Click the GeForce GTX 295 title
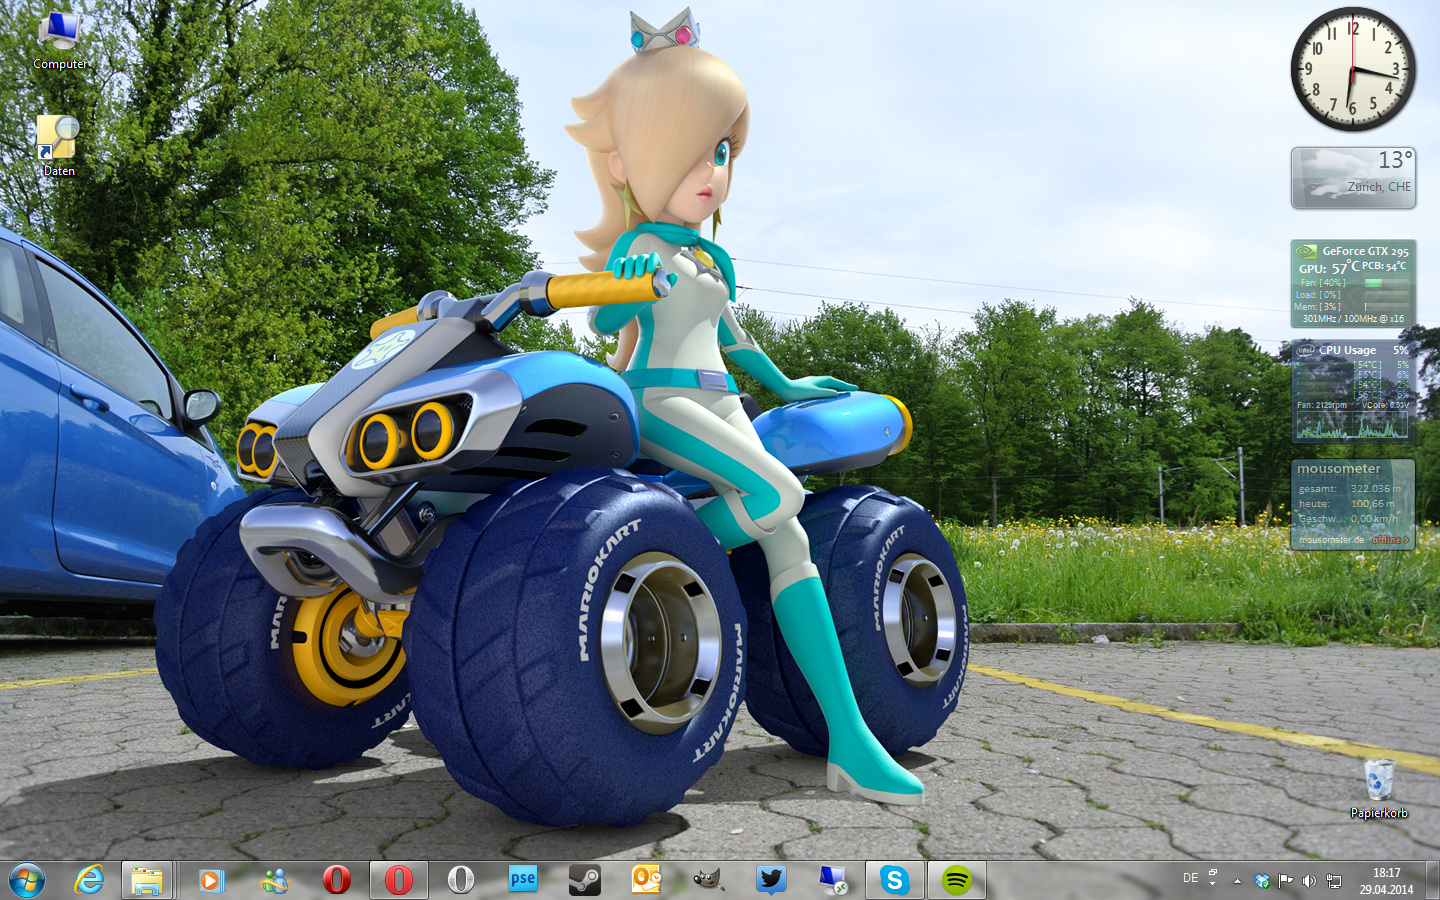 click(x=1365, y=251)
